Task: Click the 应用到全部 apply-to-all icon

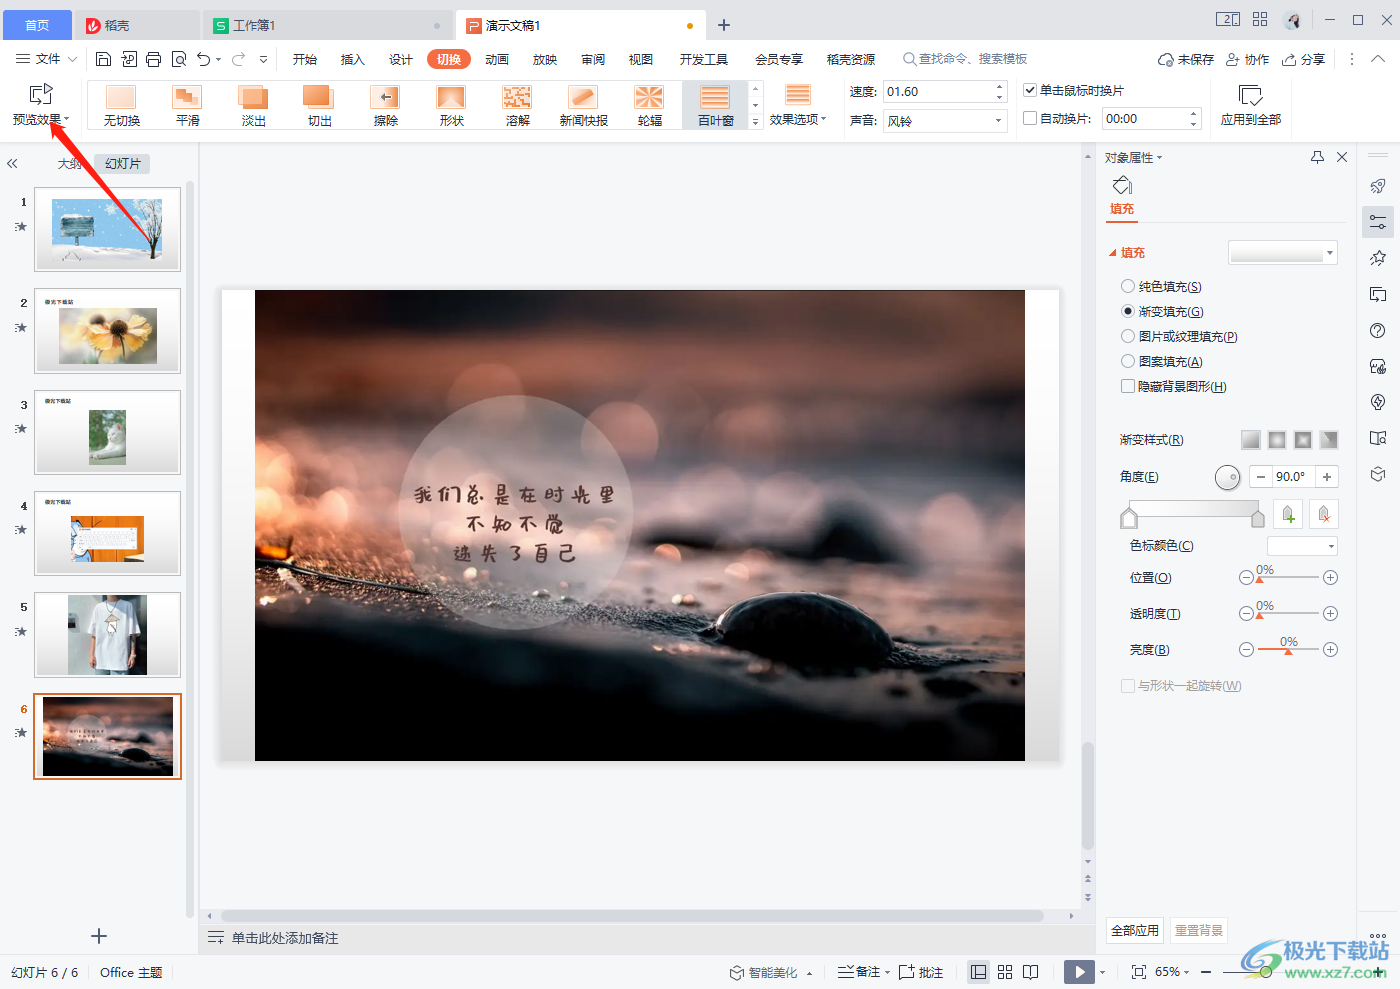Action: coord(1250,96)
